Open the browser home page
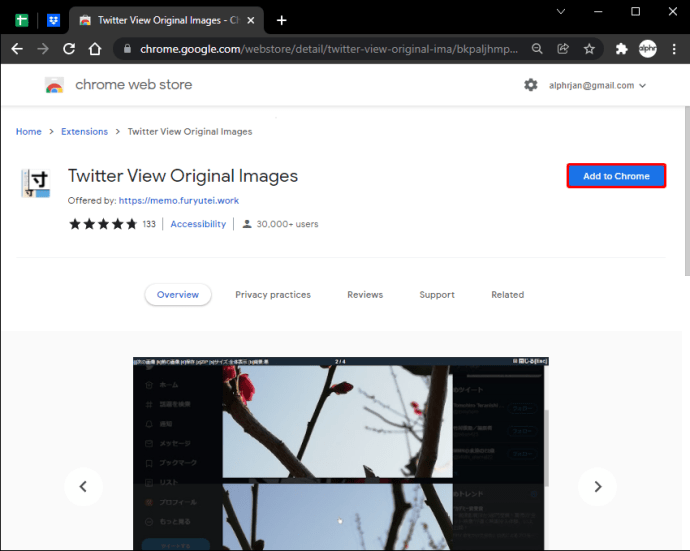This screenshot has width=690, height=551. 95,49
